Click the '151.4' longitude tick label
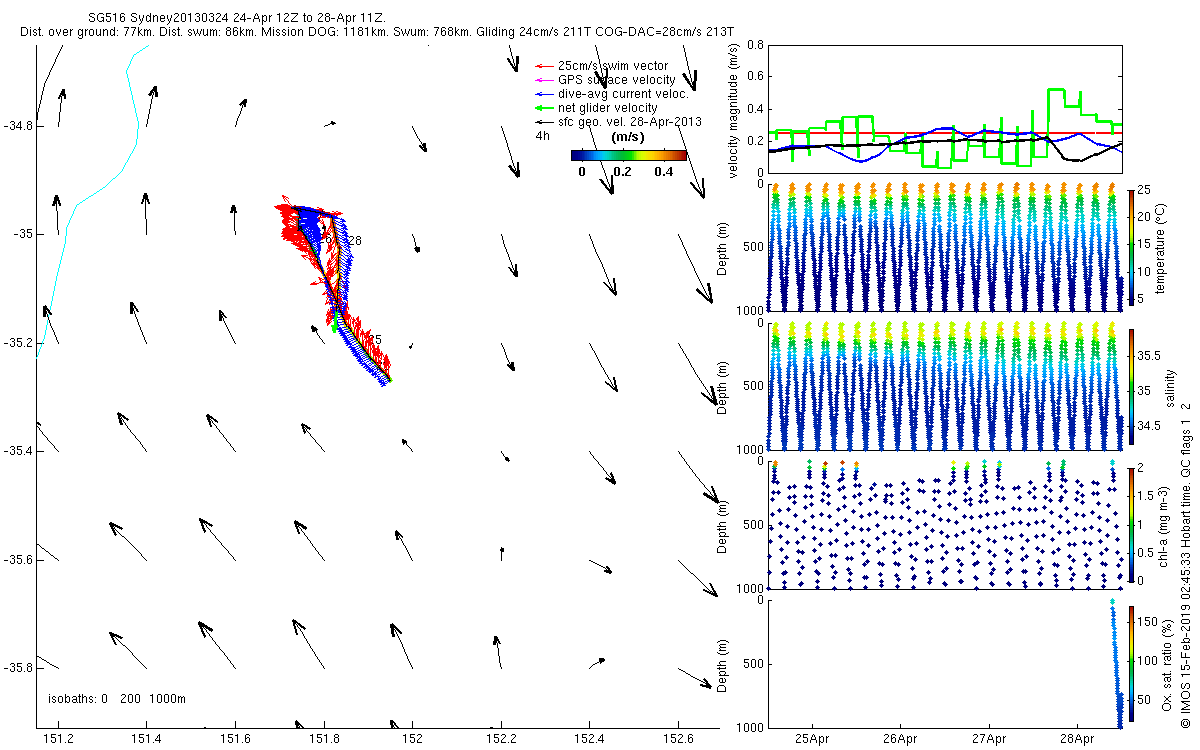The height and width of the screenshot is (750, 1200). (x=146, y=739)
